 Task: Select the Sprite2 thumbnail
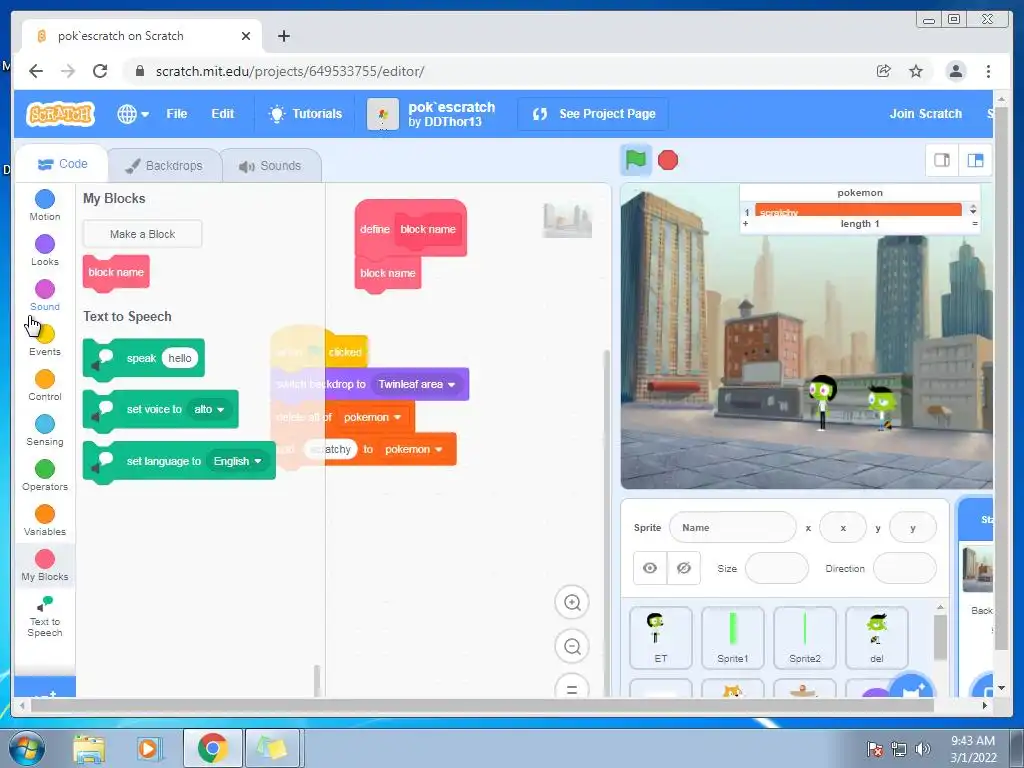coord(805,637)
